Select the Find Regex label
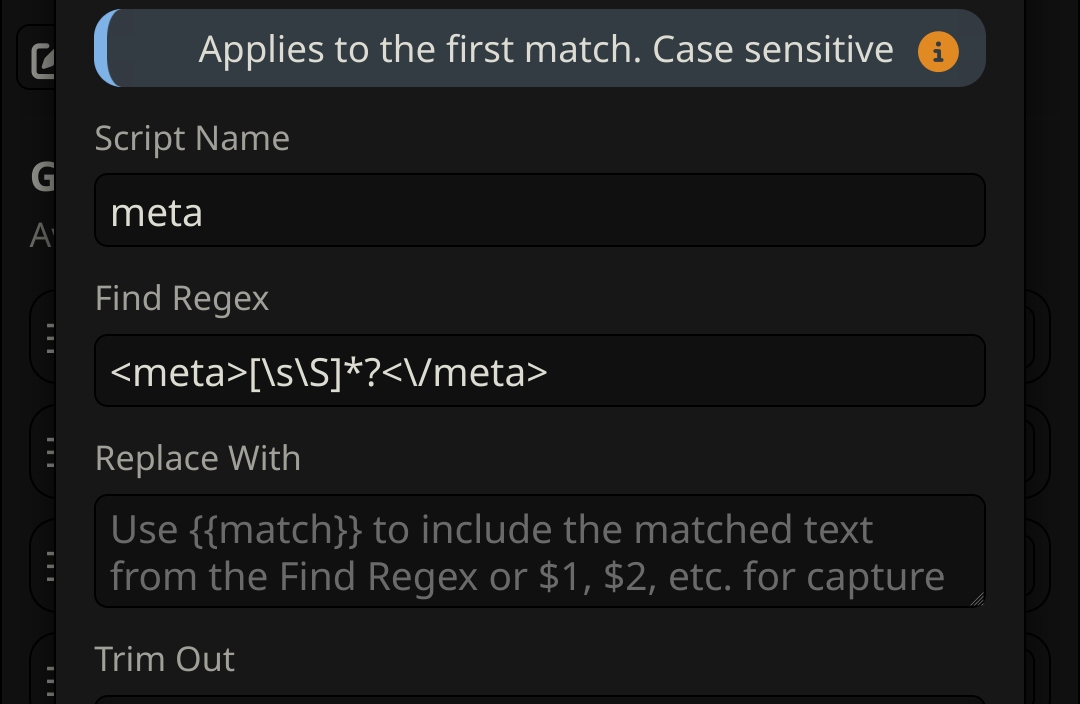The image size is (1080, 704). (x=182, y=298)
